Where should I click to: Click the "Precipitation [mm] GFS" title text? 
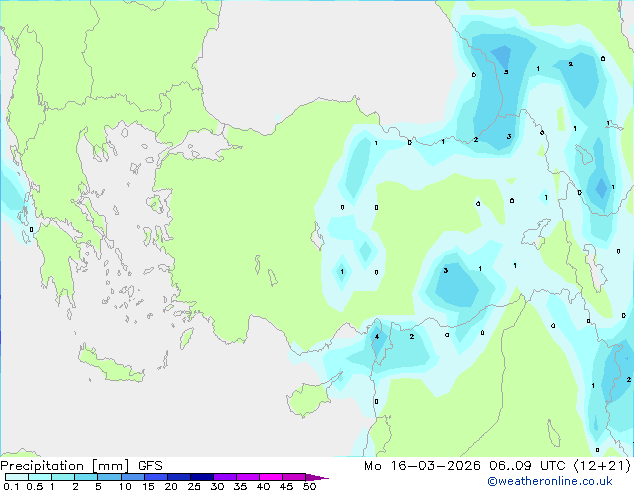pyautogui.click(x=81, y=466)
